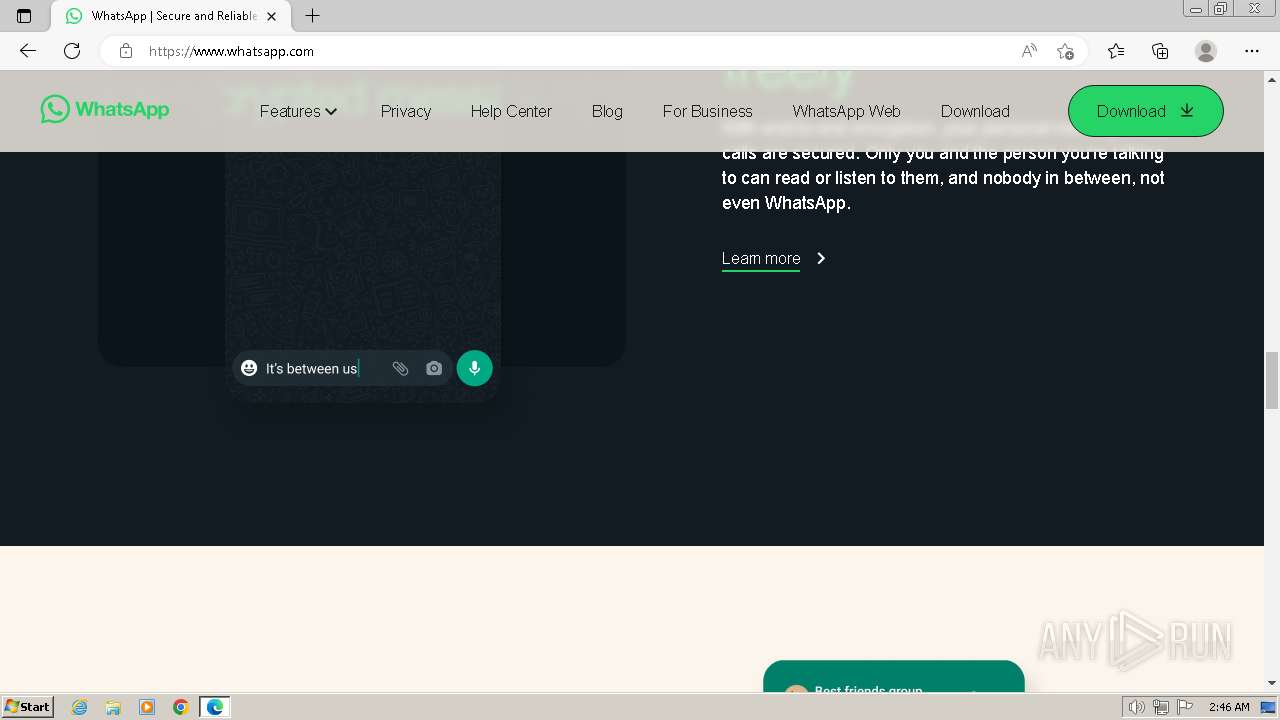The image size is (1280, 720).
Task: Follow the Learn more link
Action: click(x=761, y=259)
